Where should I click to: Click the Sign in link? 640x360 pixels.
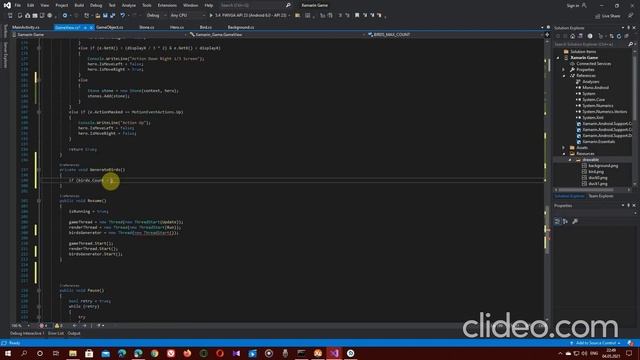[573, 5]
